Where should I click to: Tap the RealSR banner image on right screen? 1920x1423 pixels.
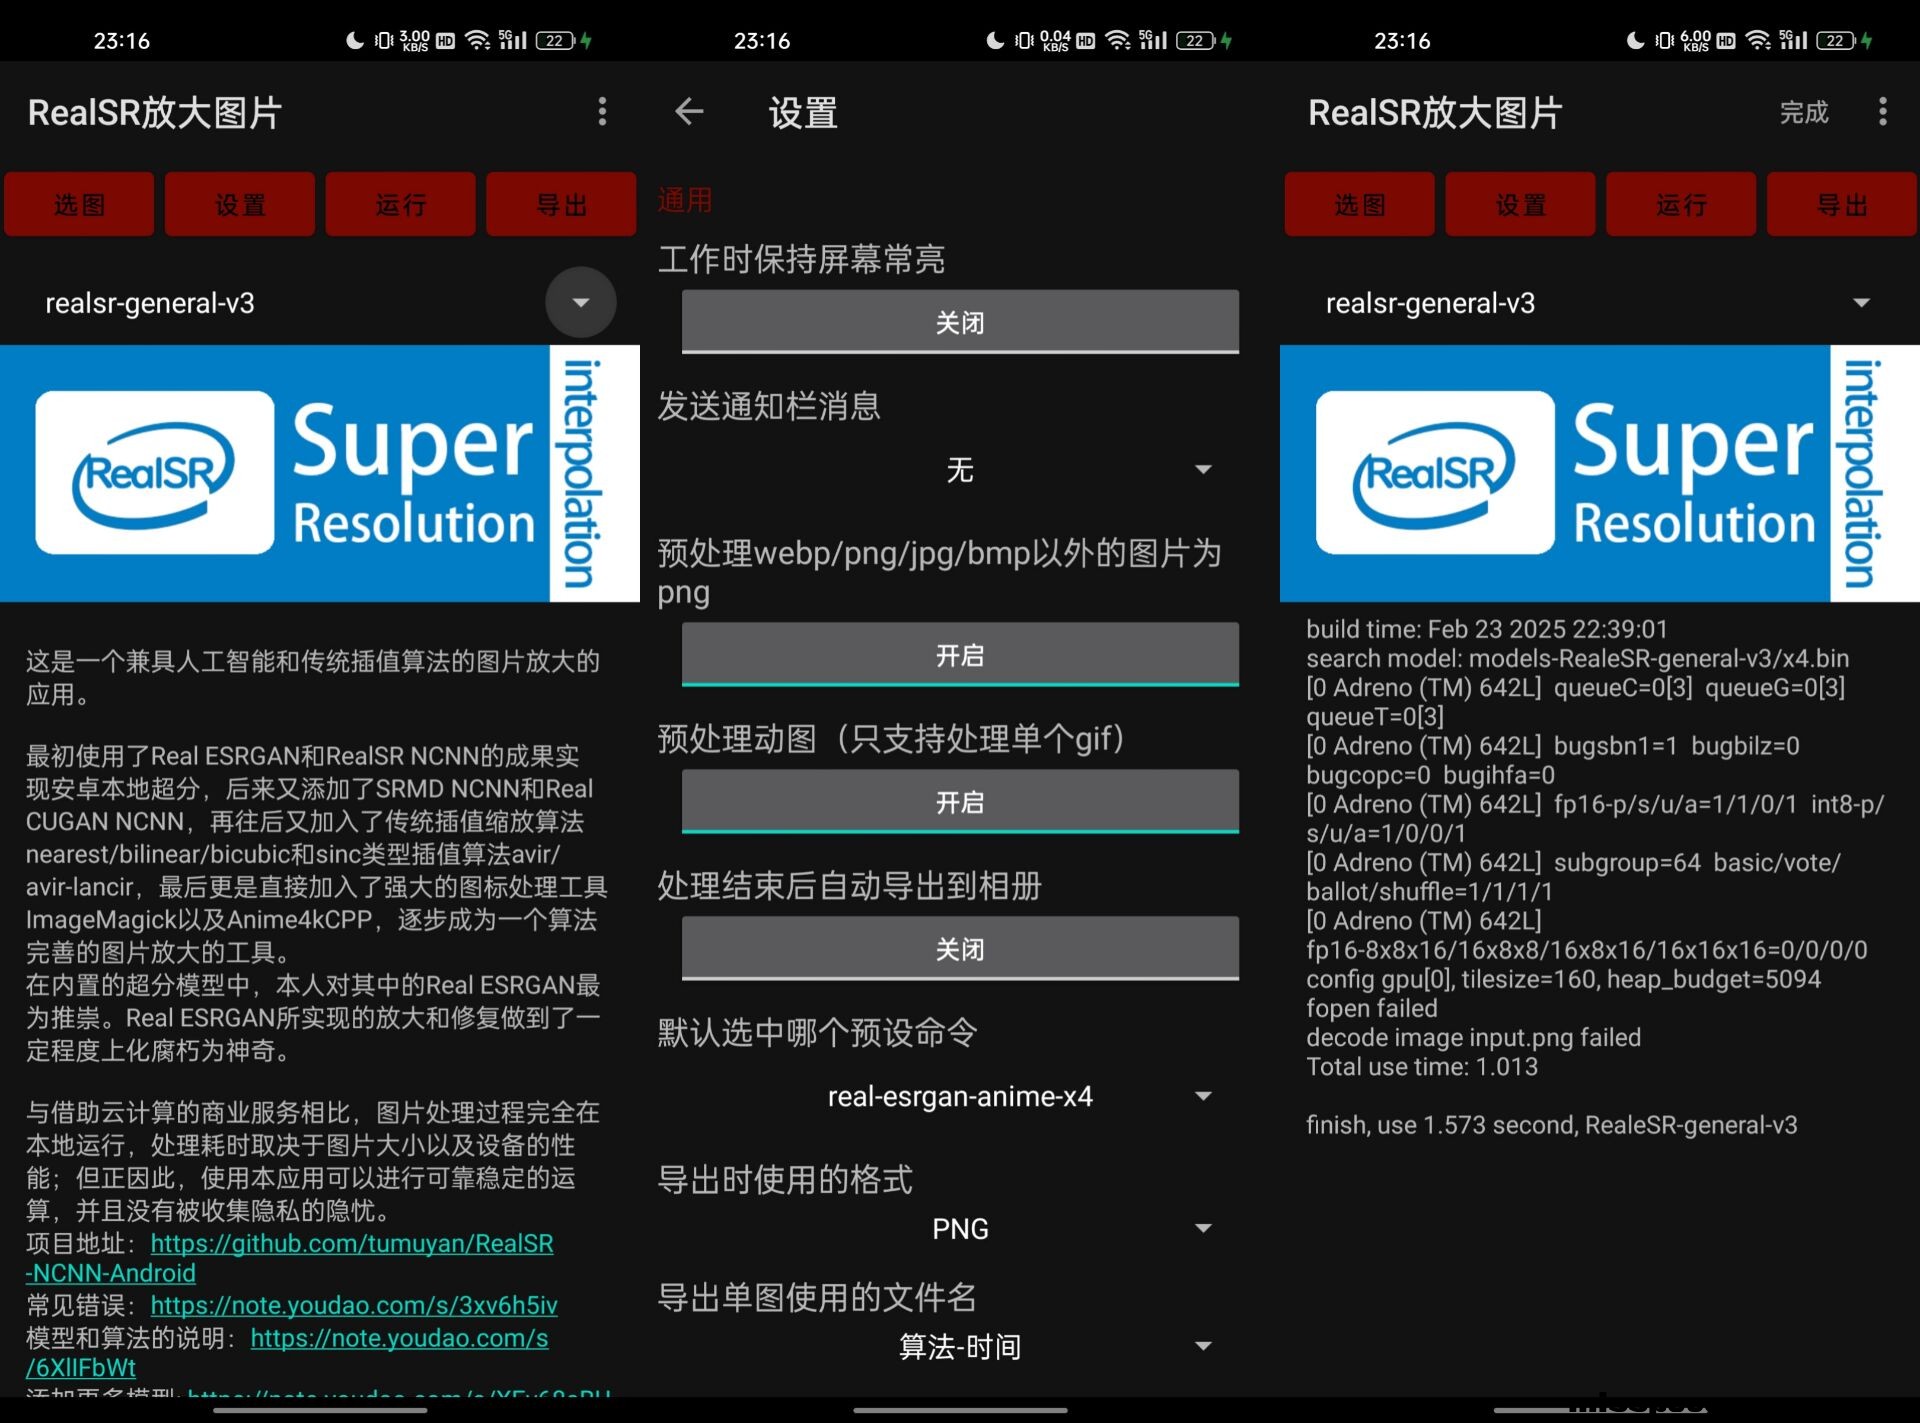1600,473
